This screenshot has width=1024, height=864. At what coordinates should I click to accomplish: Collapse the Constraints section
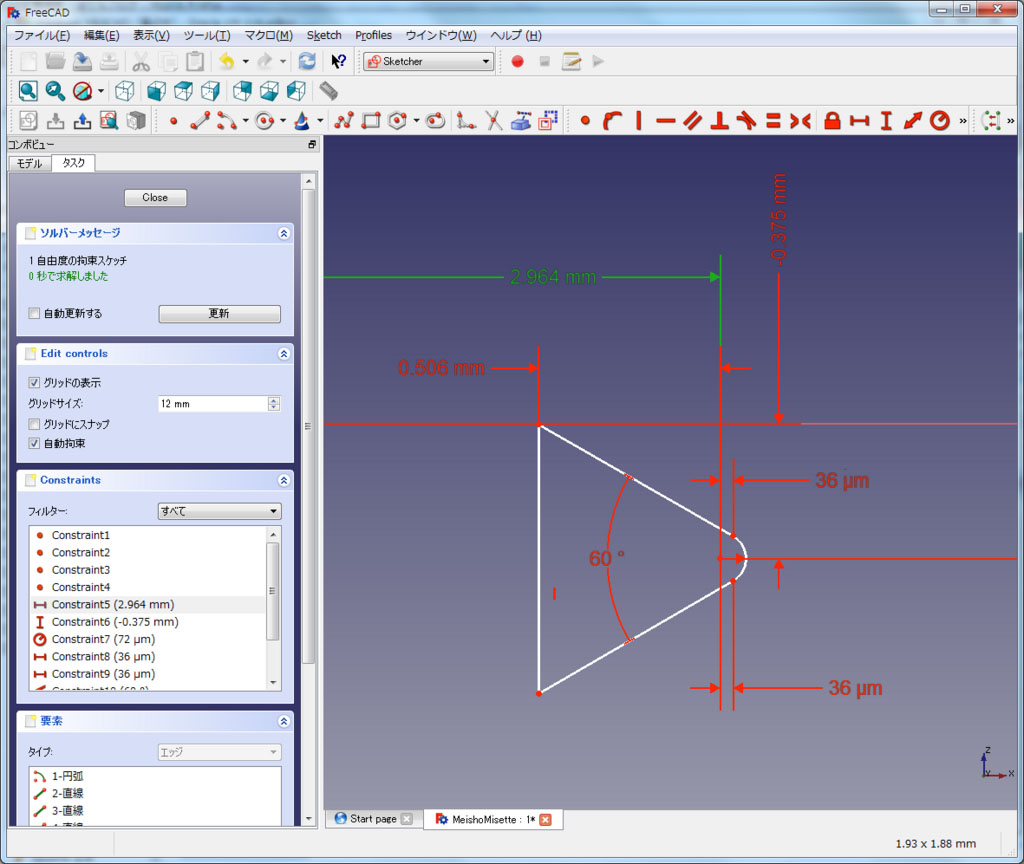[x=283, y=480]
